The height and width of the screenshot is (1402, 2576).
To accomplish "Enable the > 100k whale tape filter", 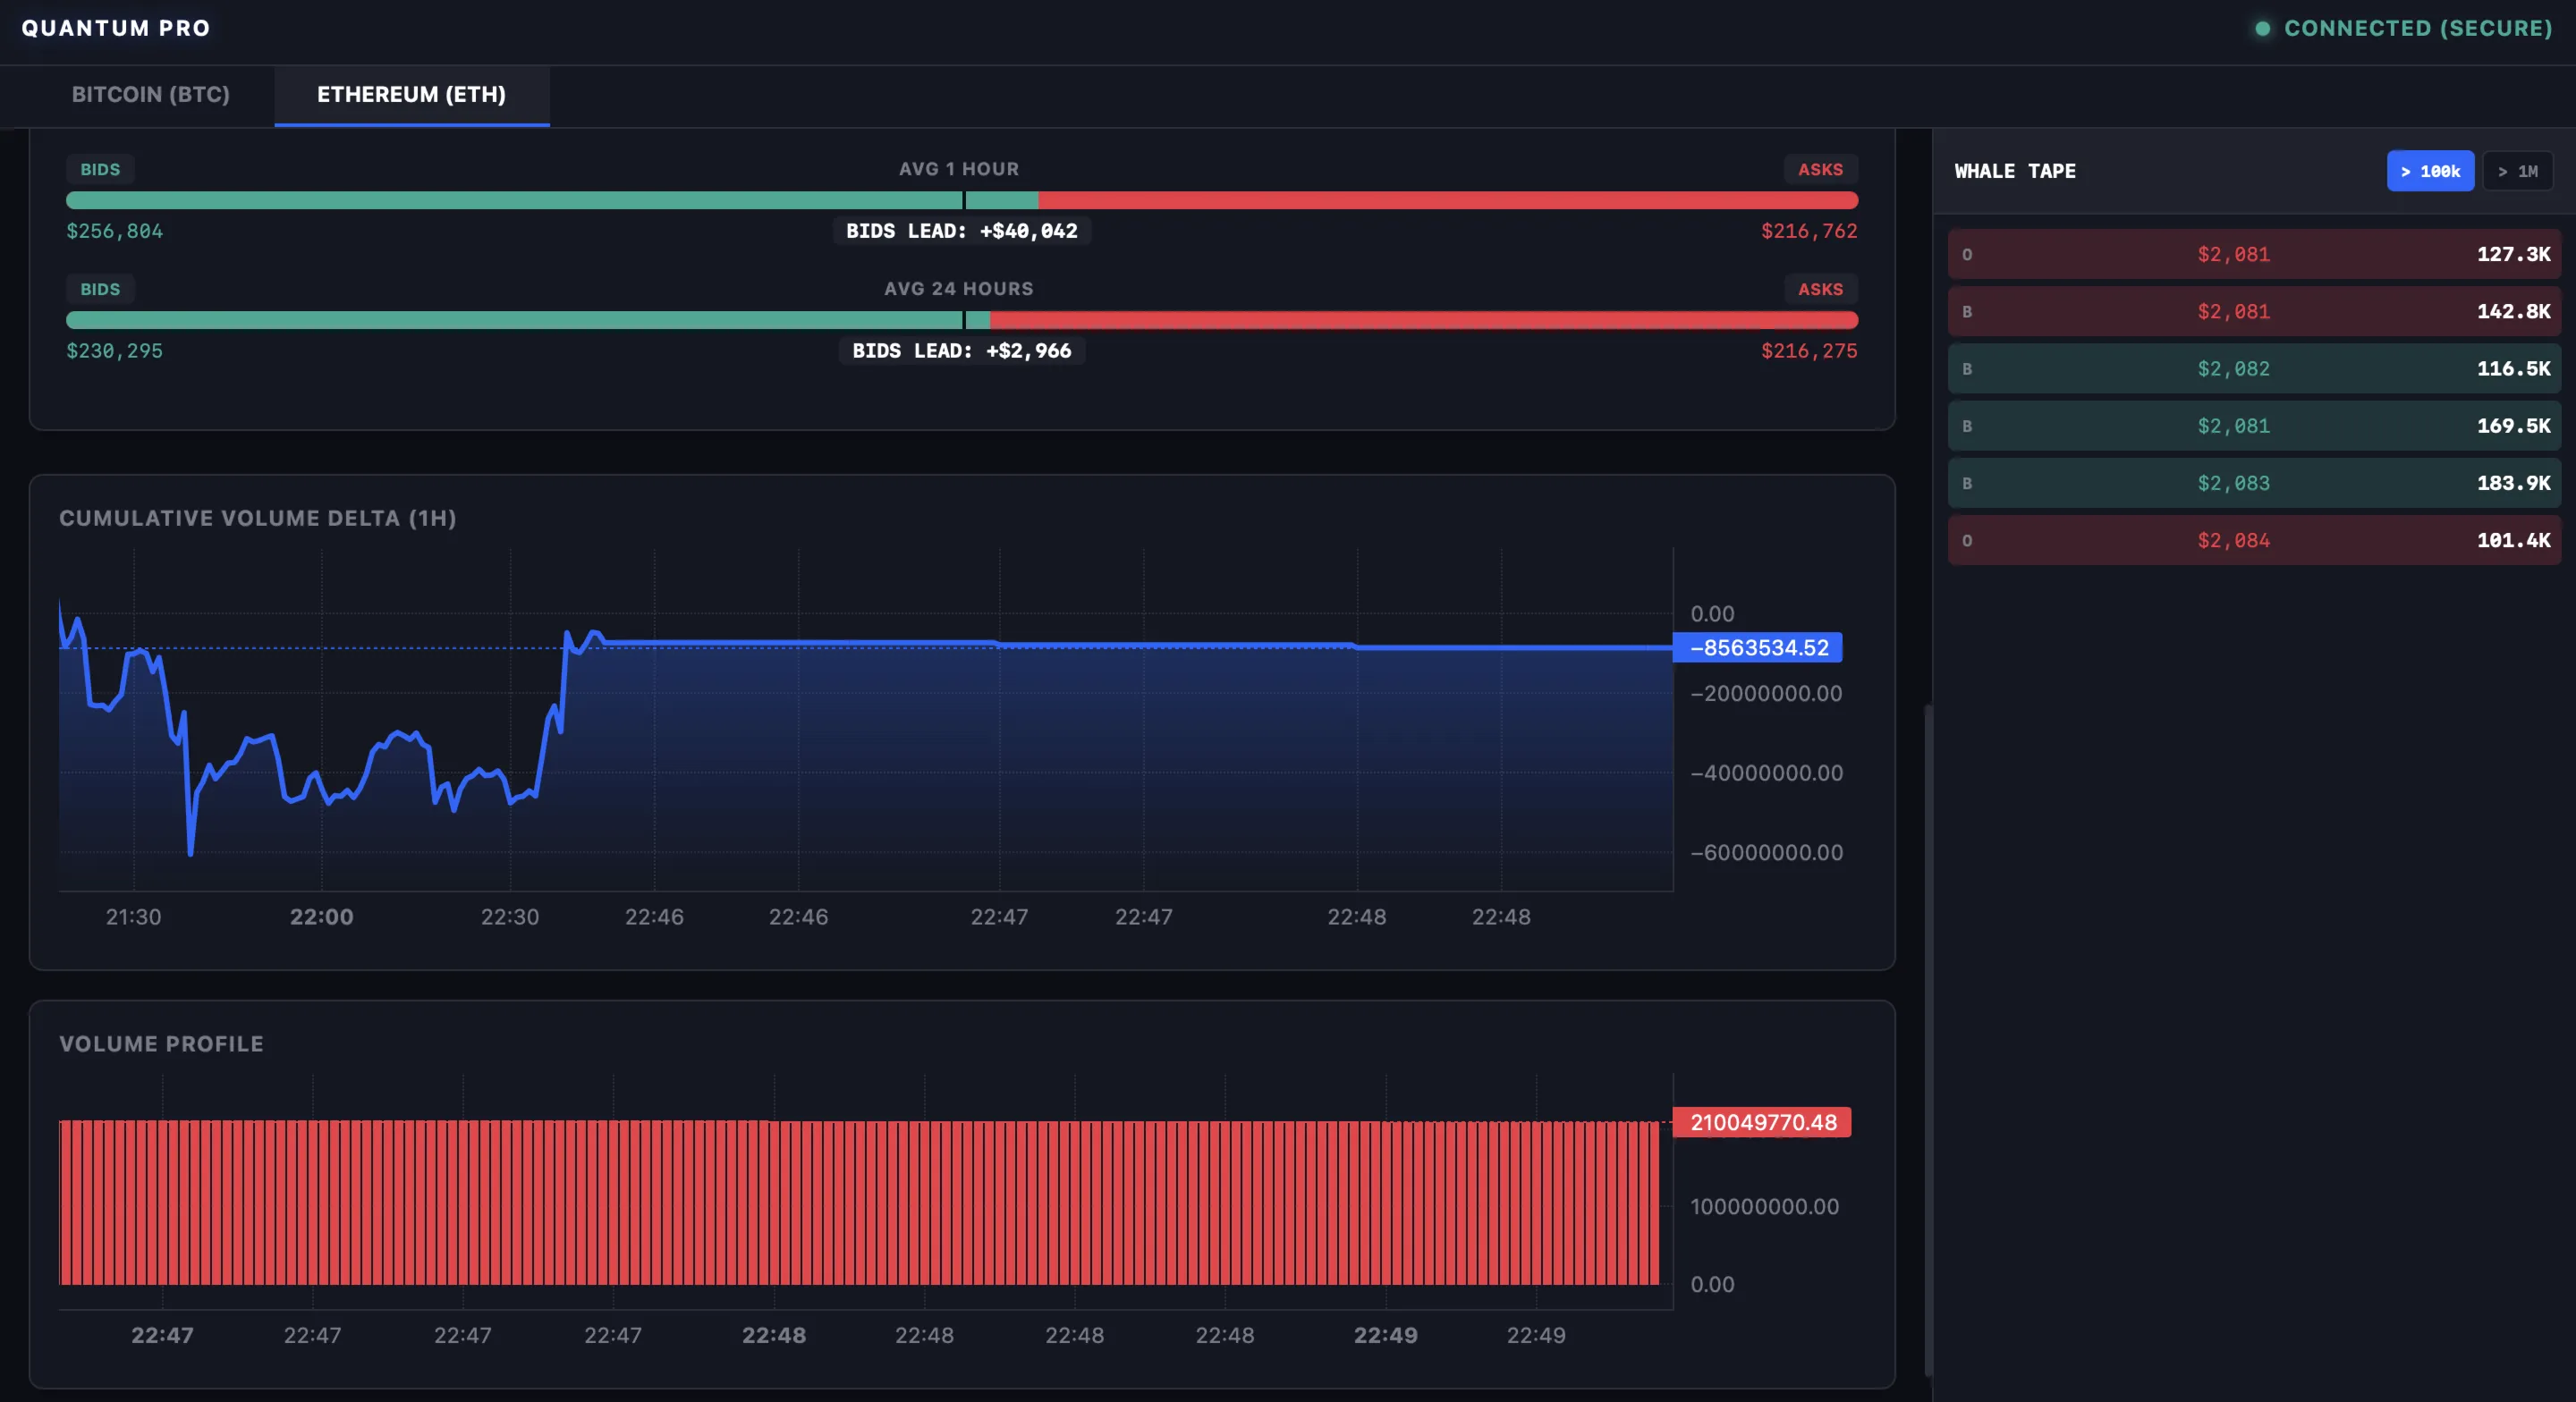I will click(x=2429, y=171).
